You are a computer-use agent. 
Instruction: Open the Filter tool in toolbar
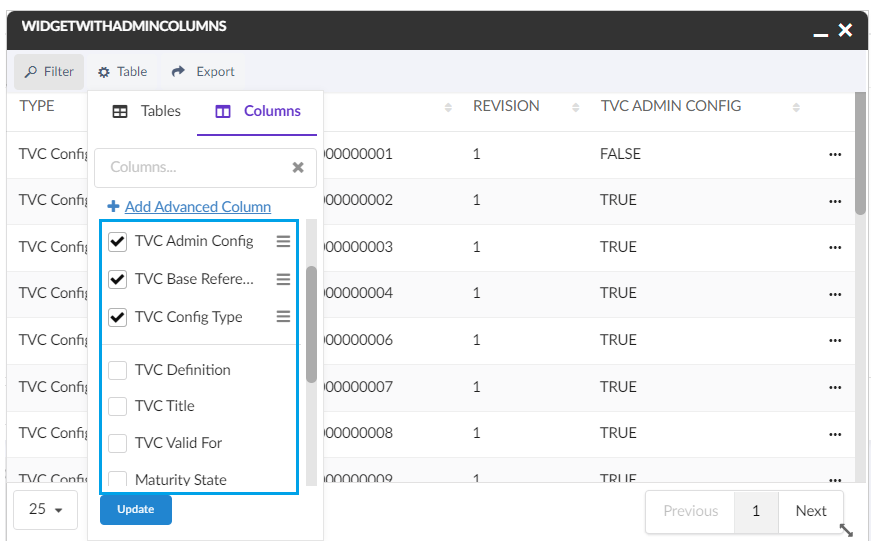point(49,72)
